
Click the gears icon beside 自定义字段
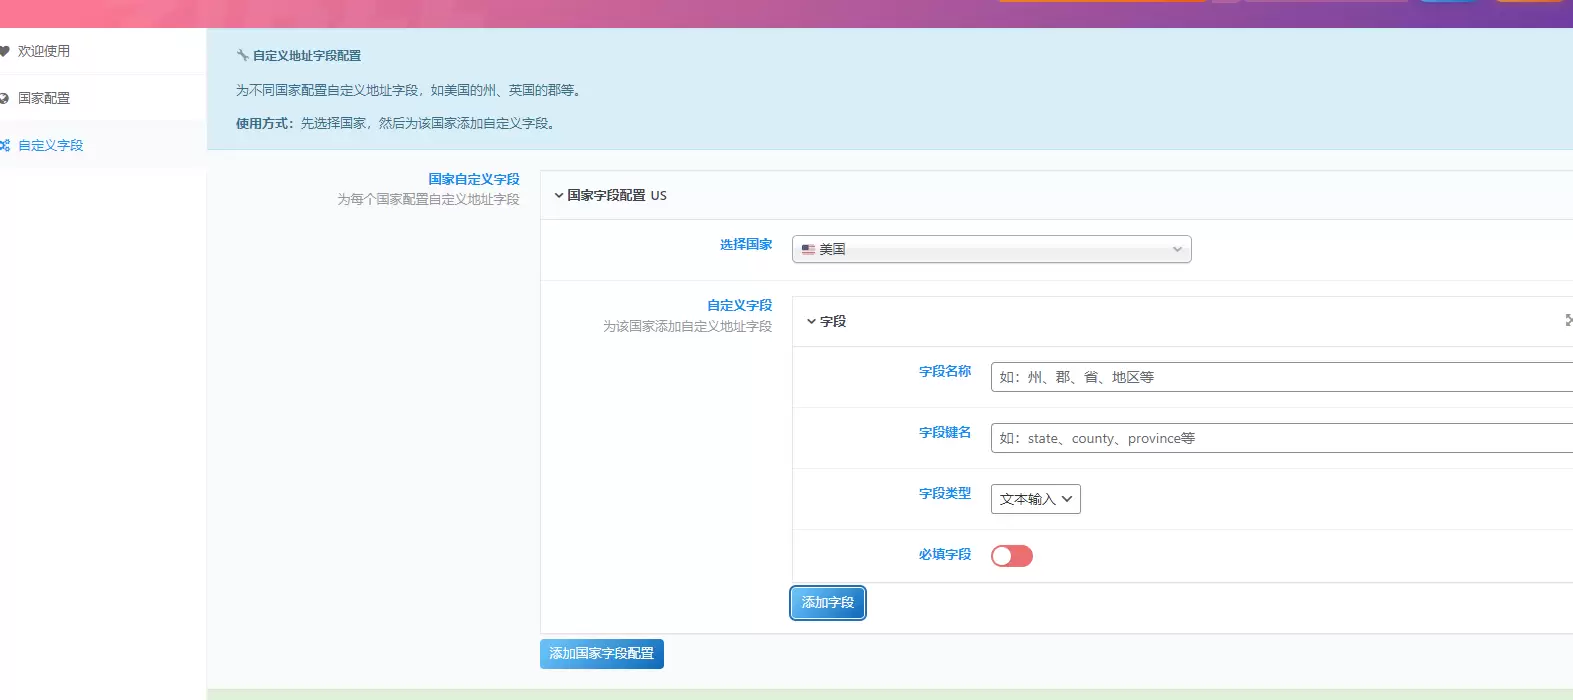pos(4,145)
